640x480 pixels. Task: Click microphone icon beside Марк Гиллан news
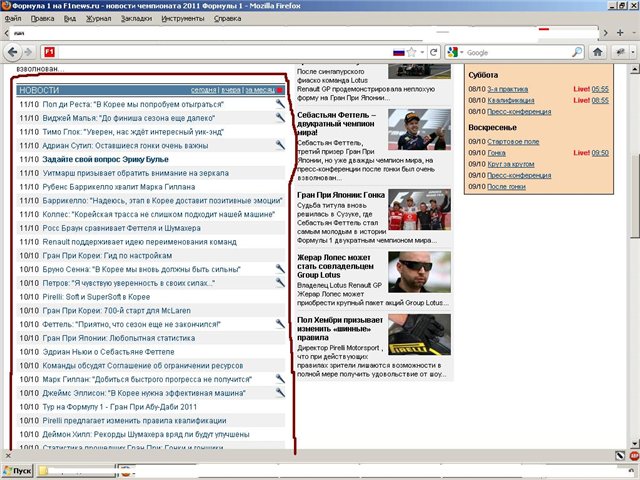pyautogui.click(x=280, y=379)
